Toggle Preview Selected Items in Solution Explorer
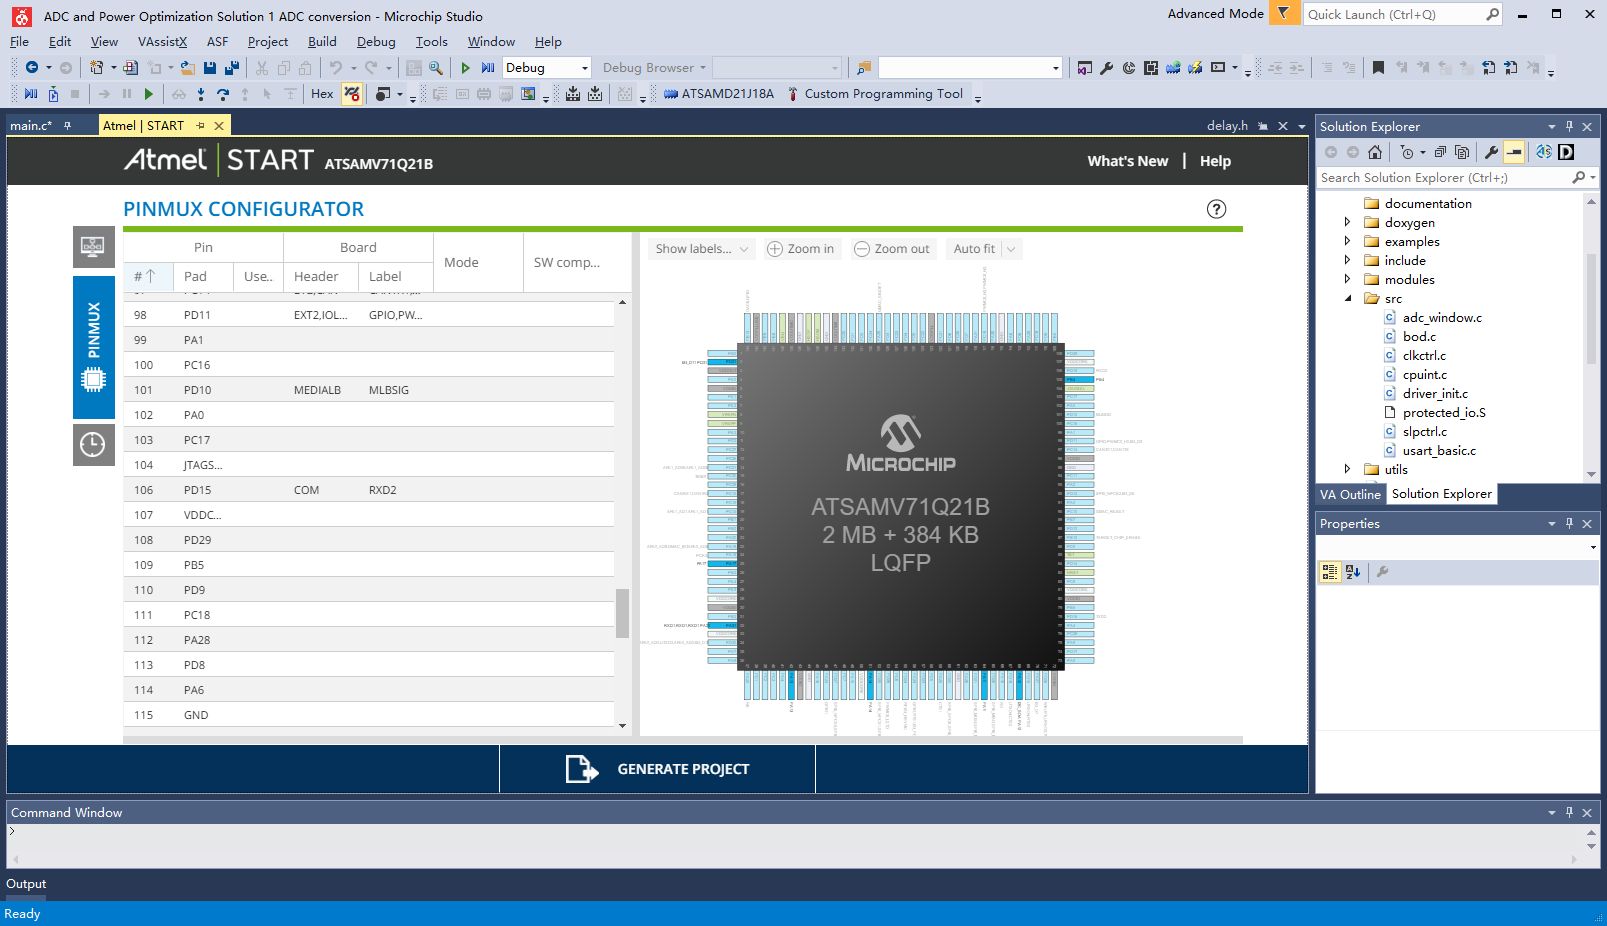The height and width of the screenshot is (926, 1607). (1515, 152)
